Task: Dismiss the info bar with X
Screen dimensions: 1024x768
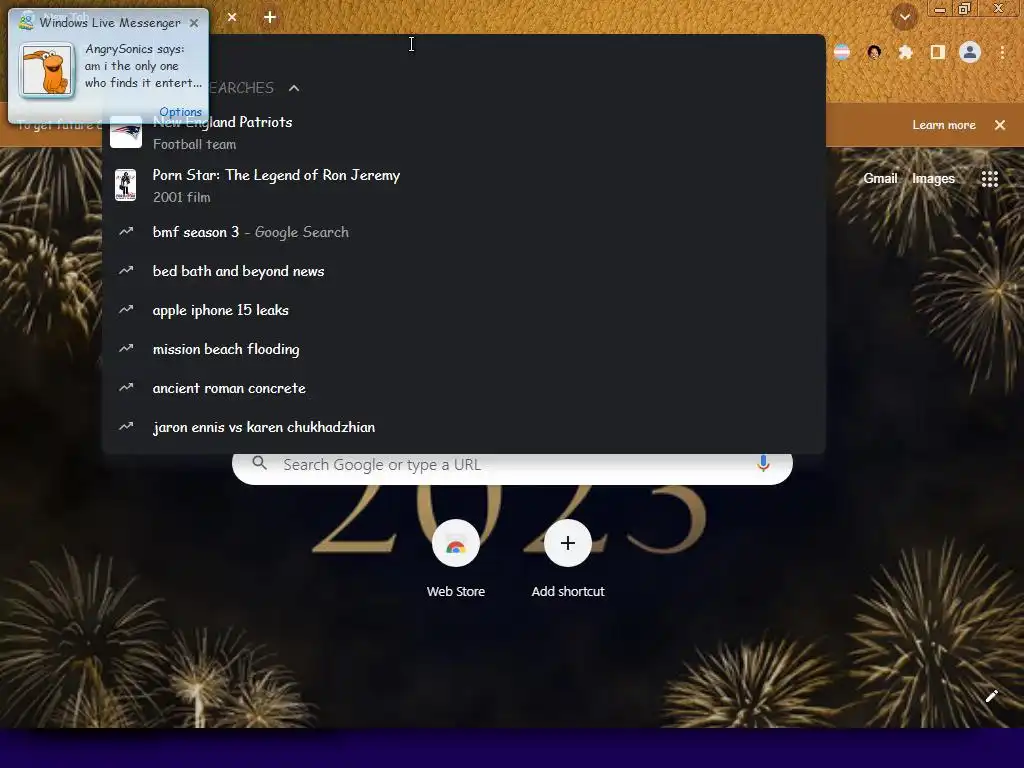Action: (x=1000, y=125)
